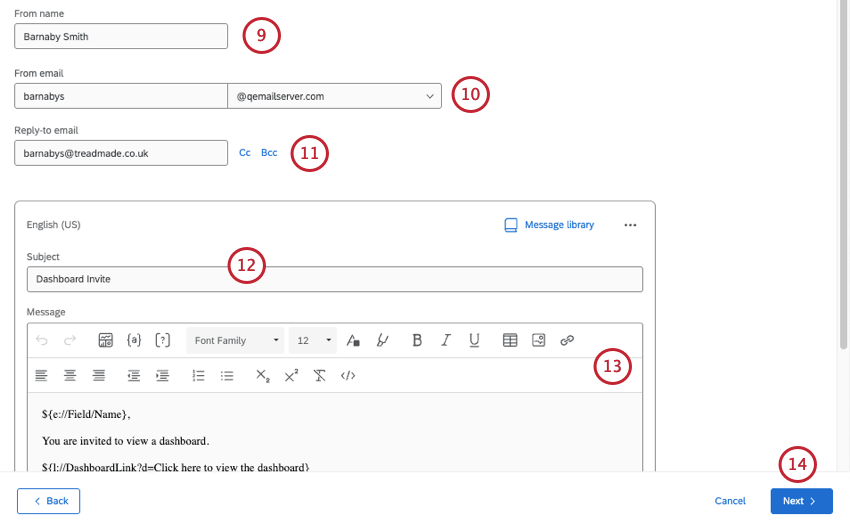
Task: Open the text font color tool
Action: coord(353,340)
